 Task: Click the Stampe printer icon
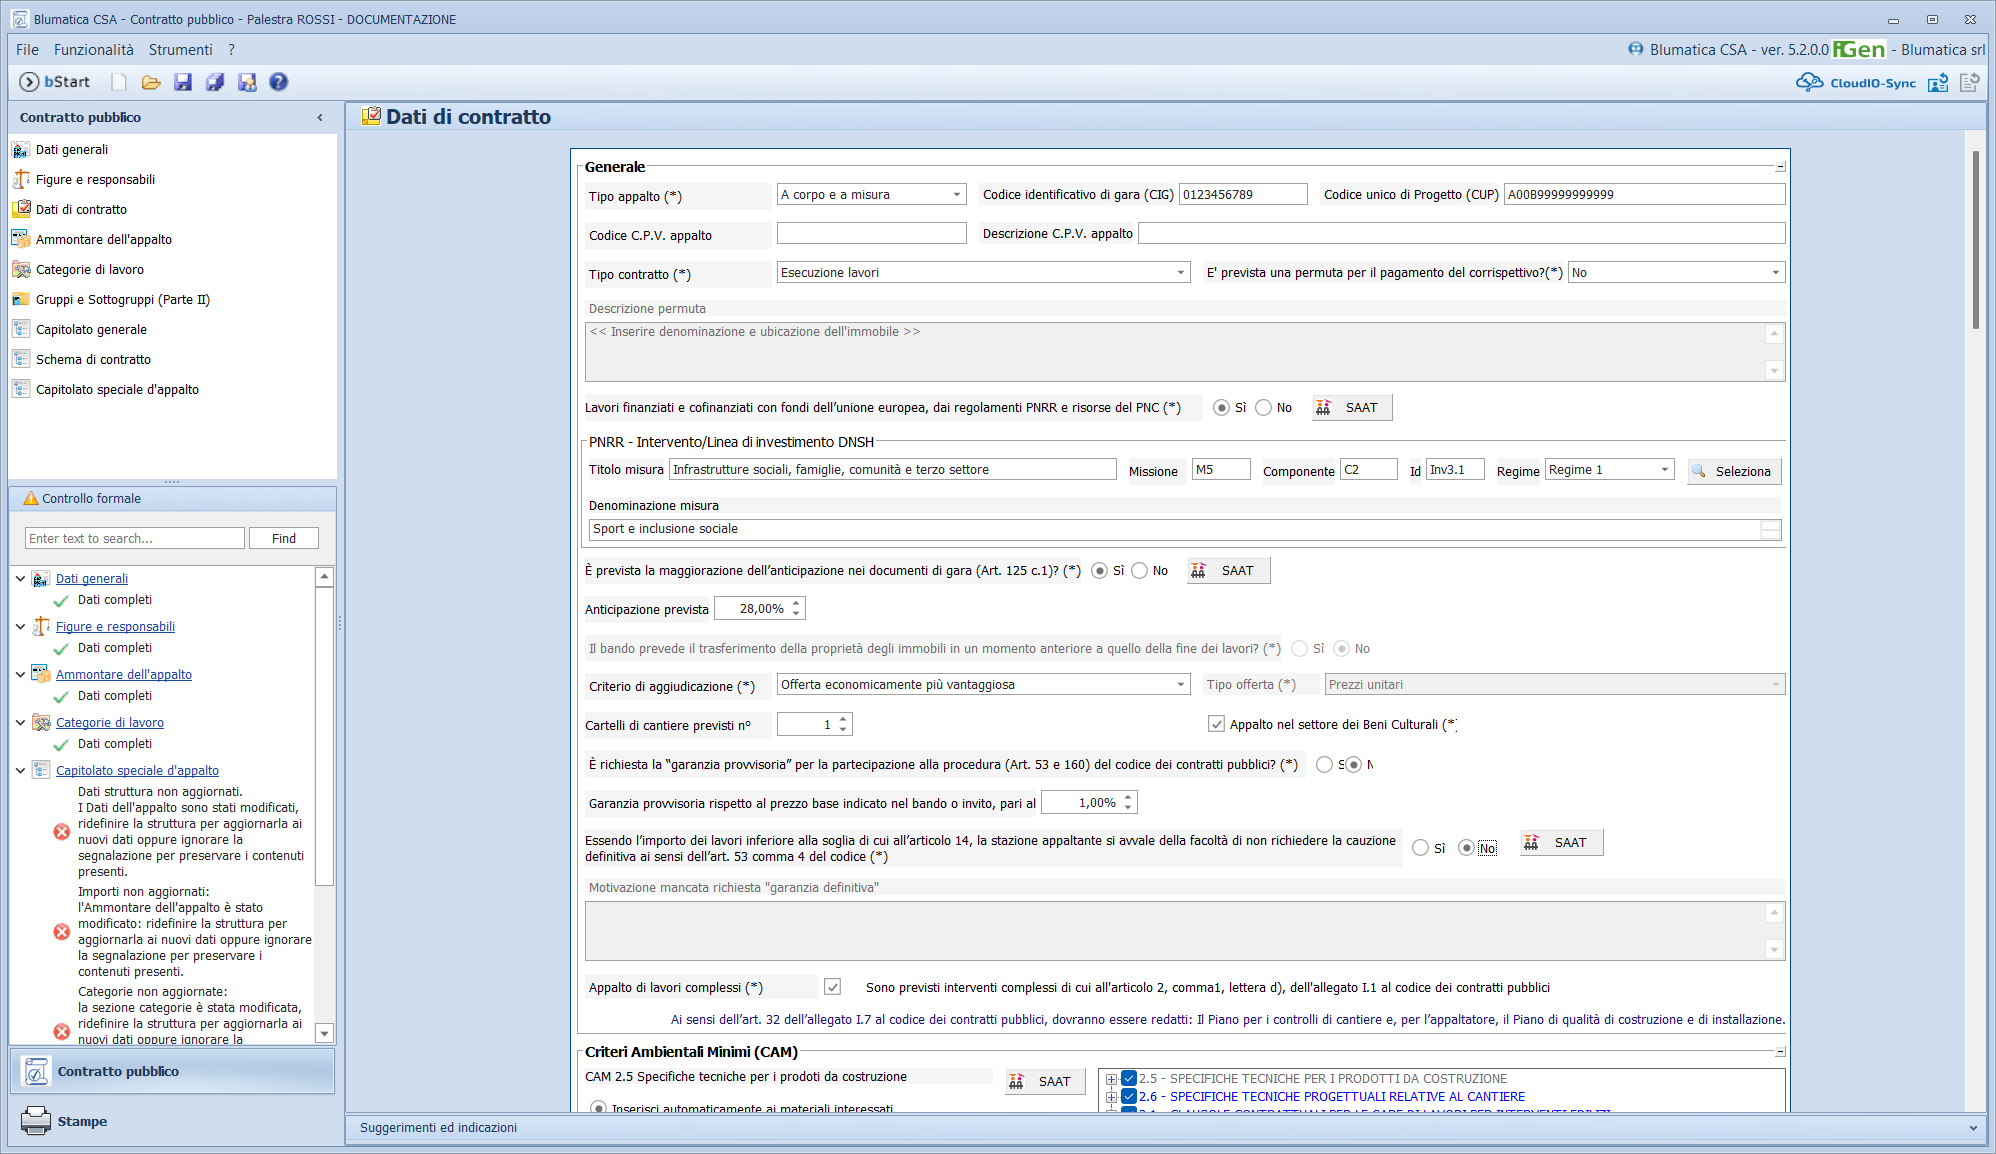(x=36, y=1121)
